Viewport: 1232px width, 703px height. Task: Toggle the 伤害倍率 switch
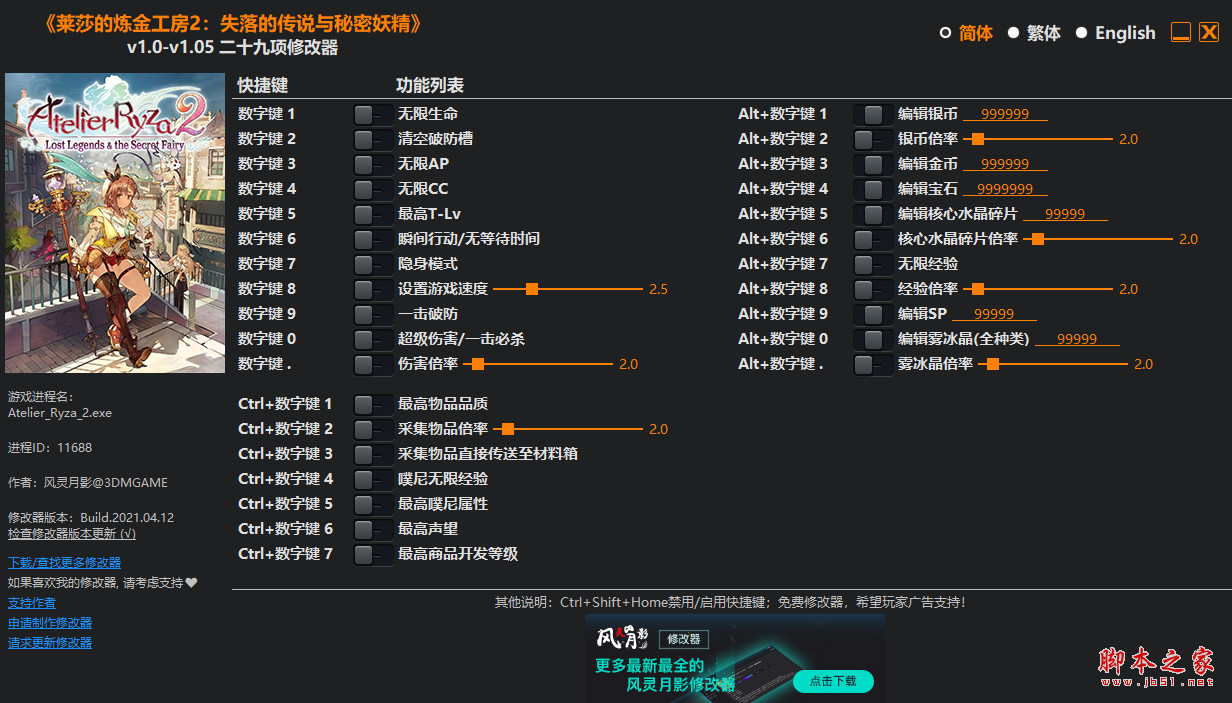[x=373, y=364]
